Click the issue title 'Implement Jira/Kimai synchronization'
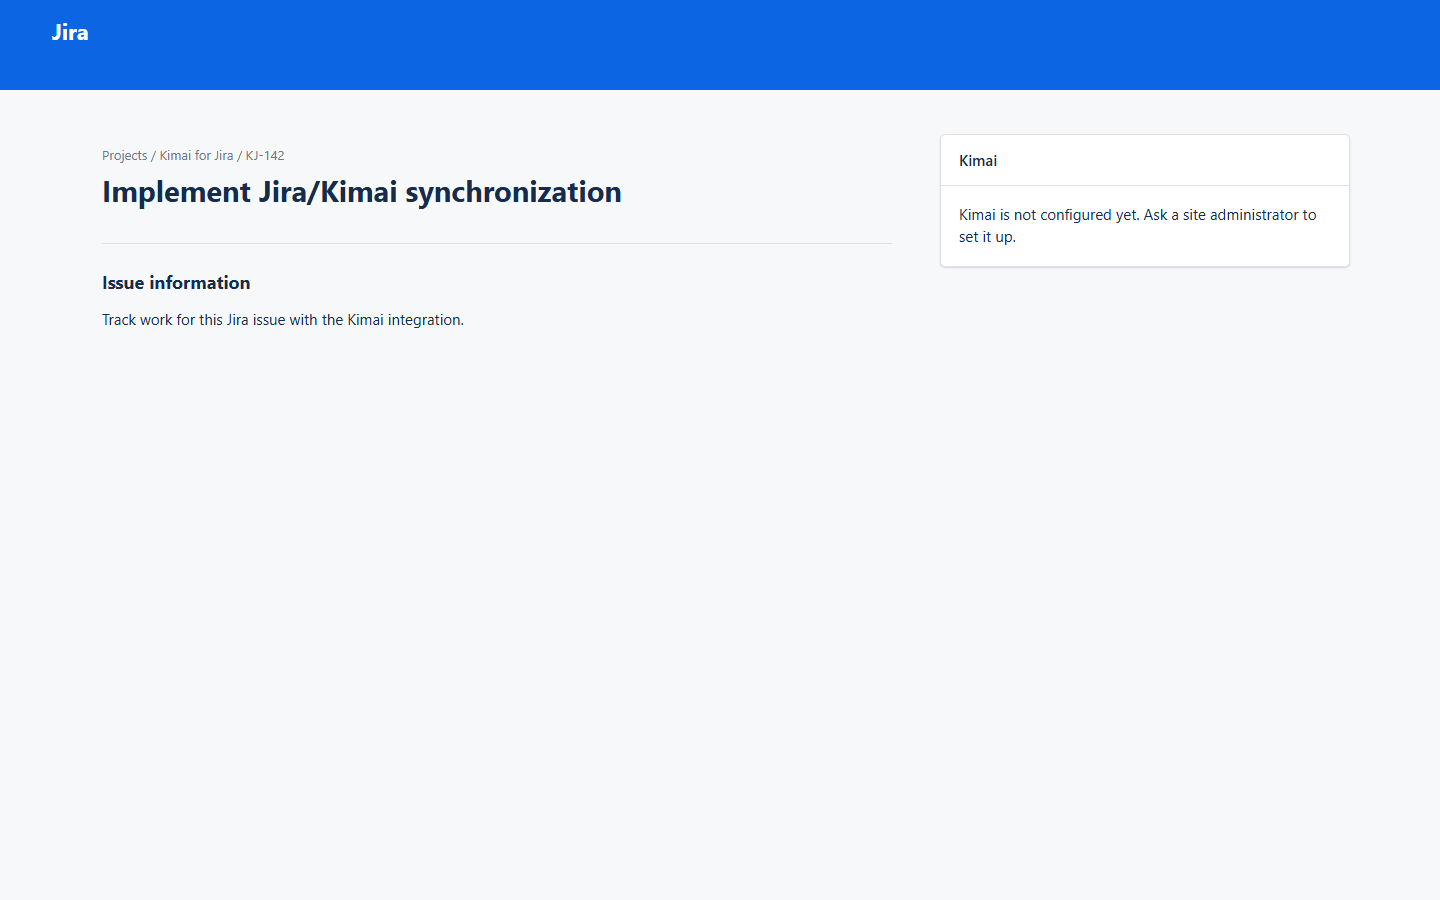The image size is (1440, 900). pyautogui.click(x=362, y=192)
